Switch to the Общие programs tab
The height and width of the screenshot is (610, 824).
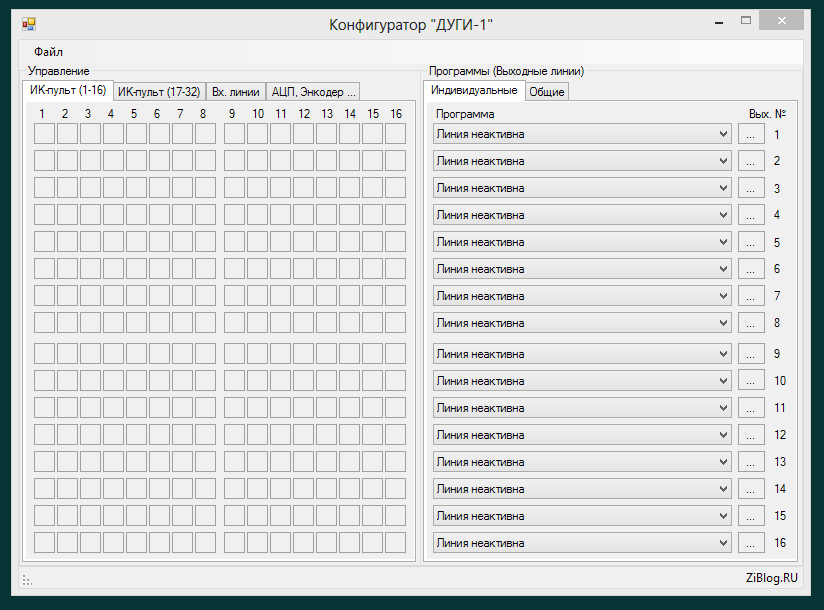pyautogui.click(x=546, y=92)
